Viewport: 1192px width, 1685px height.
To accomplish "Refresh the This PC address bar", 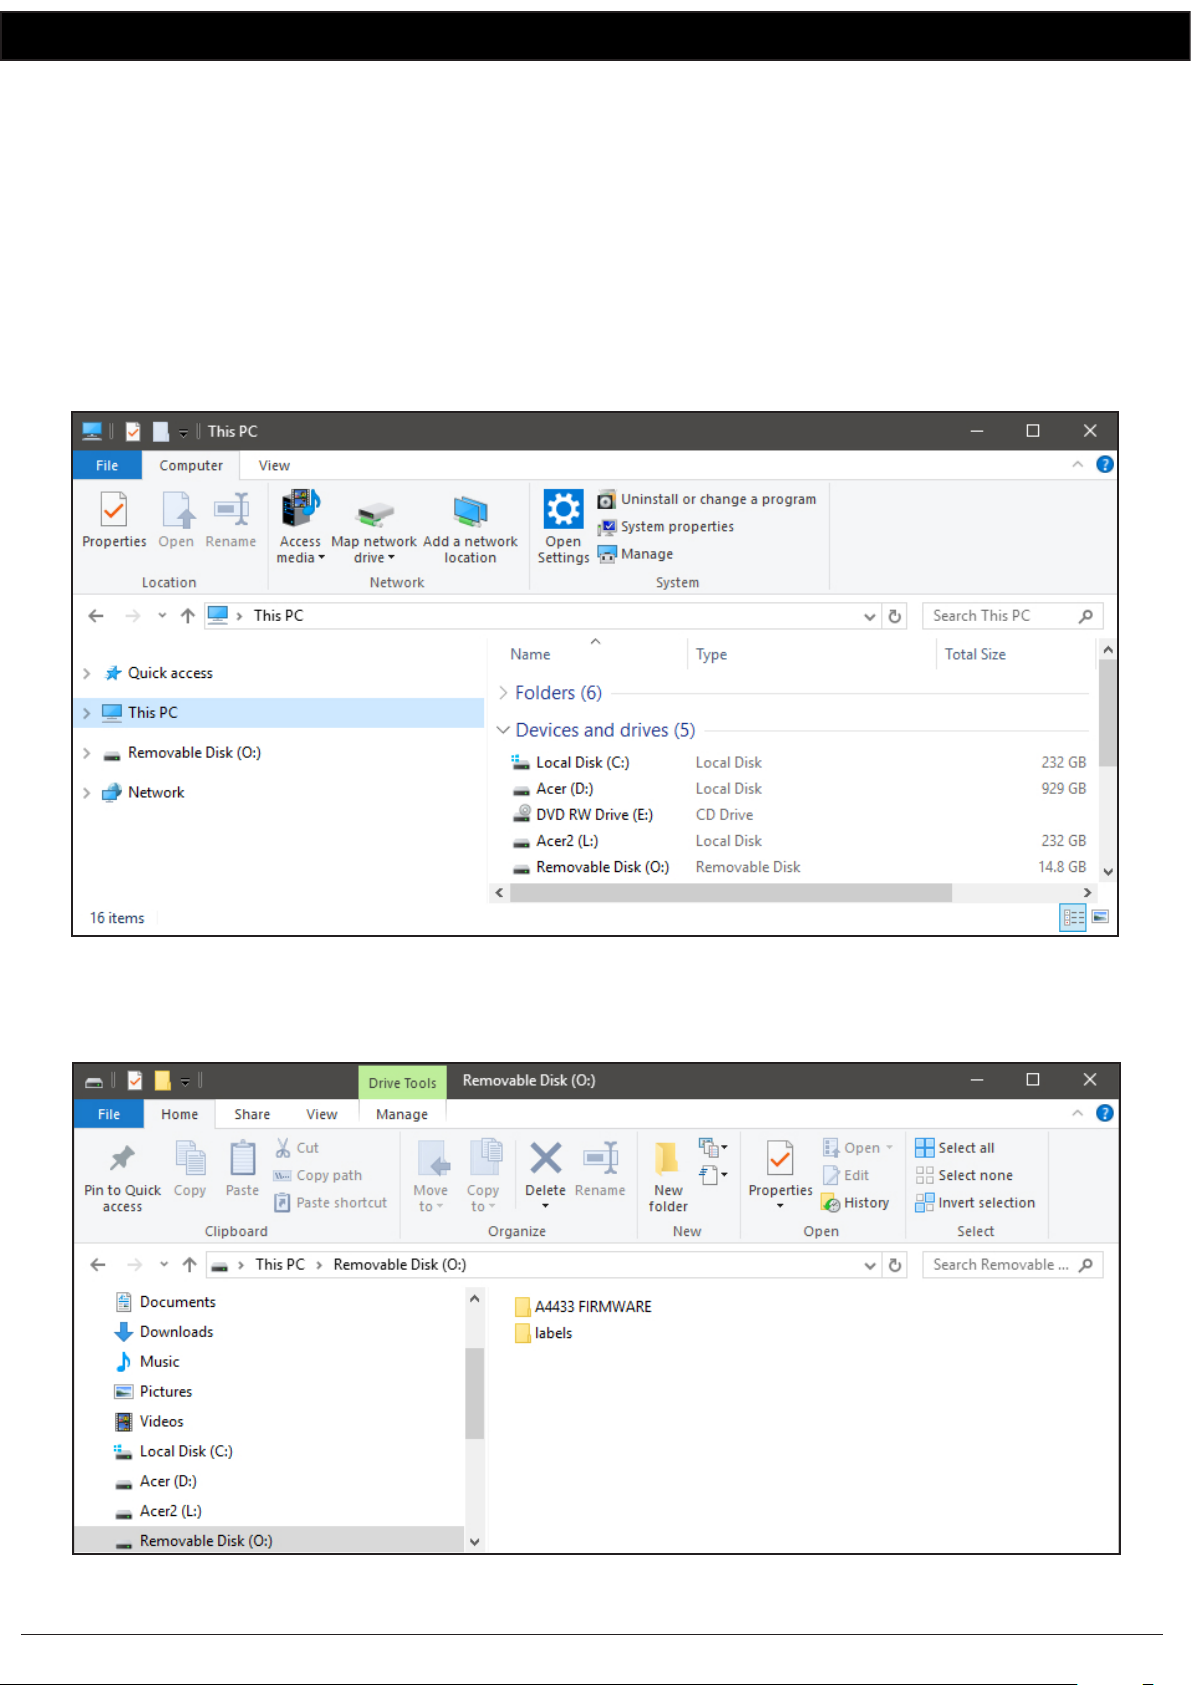I will point(895,616).
